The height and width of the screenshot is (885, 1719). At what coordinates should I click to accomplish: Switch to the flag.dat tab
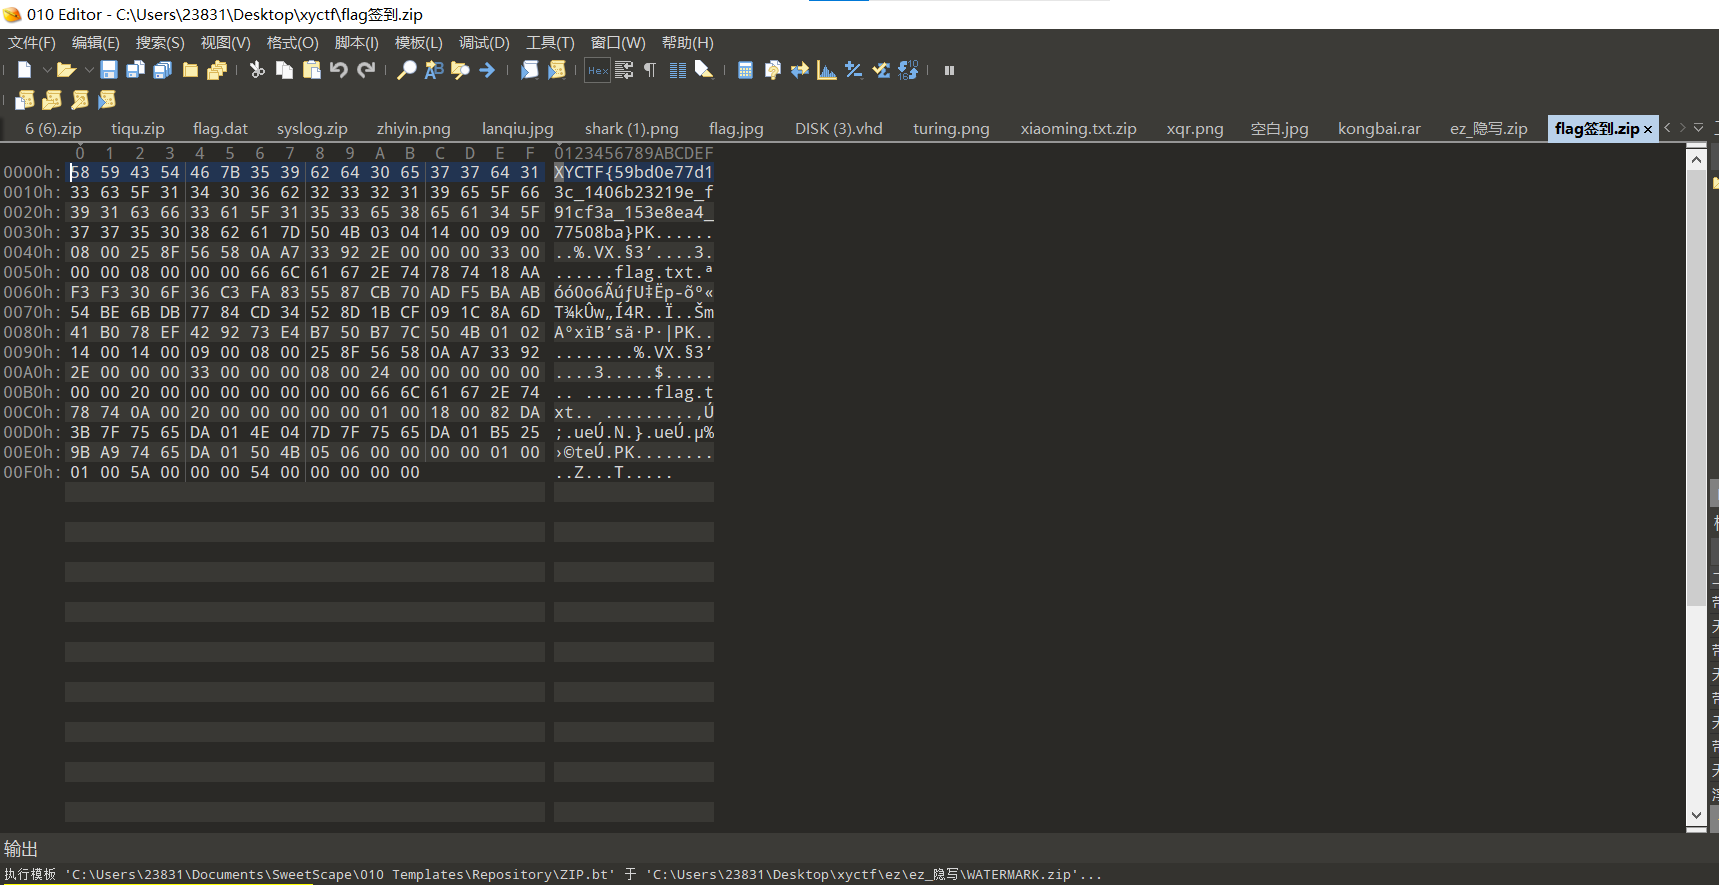pos(220,129)
